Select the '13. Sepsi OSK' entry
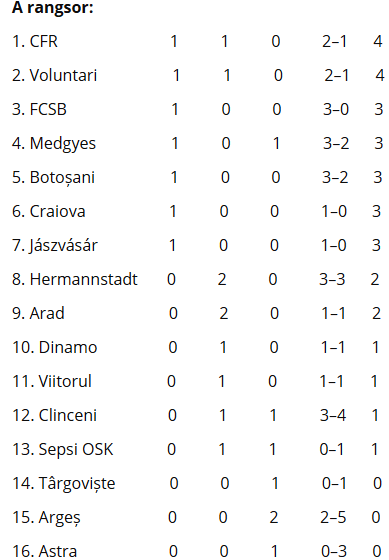This screenshot has height=560, width=389. coord(63,449)
